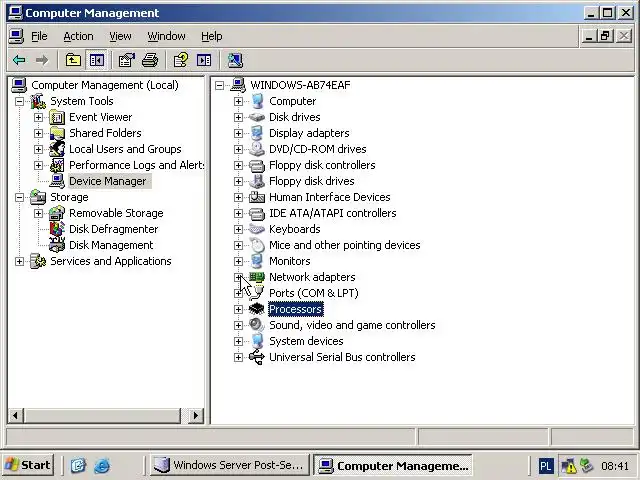The height and width of the screenshot is (480, 640).
Task: Click the security warning shield tray icon
Action: (x=569, y=466)
